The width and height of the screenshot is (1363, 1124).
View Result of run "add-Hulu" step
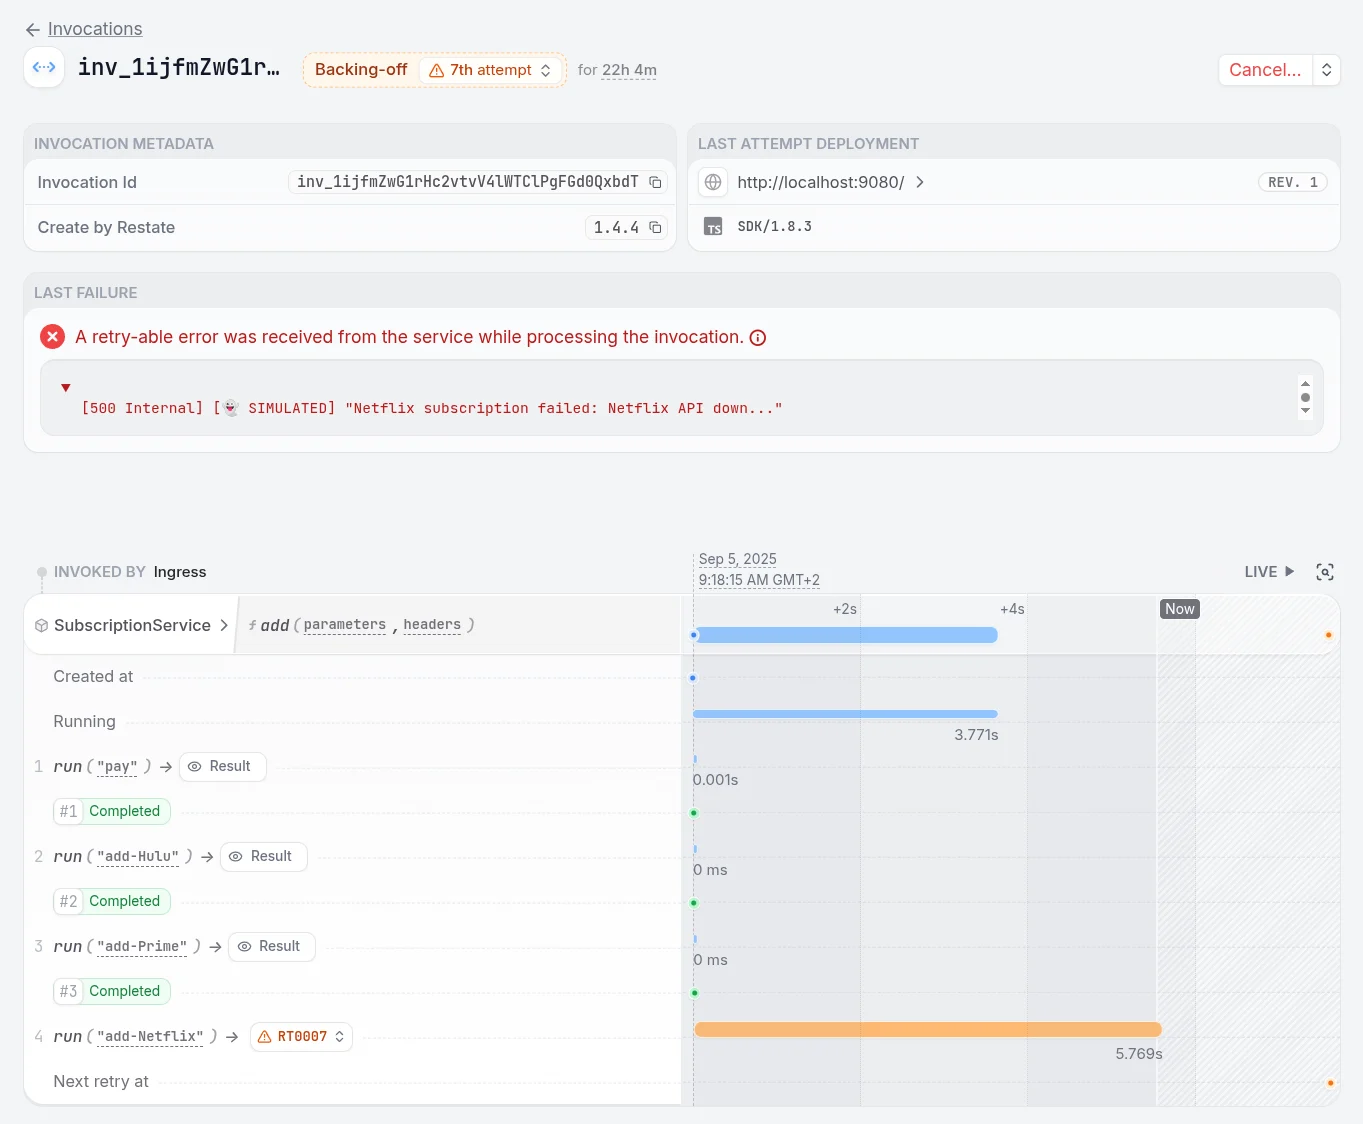pyautogui.click(x=264, y=857)
